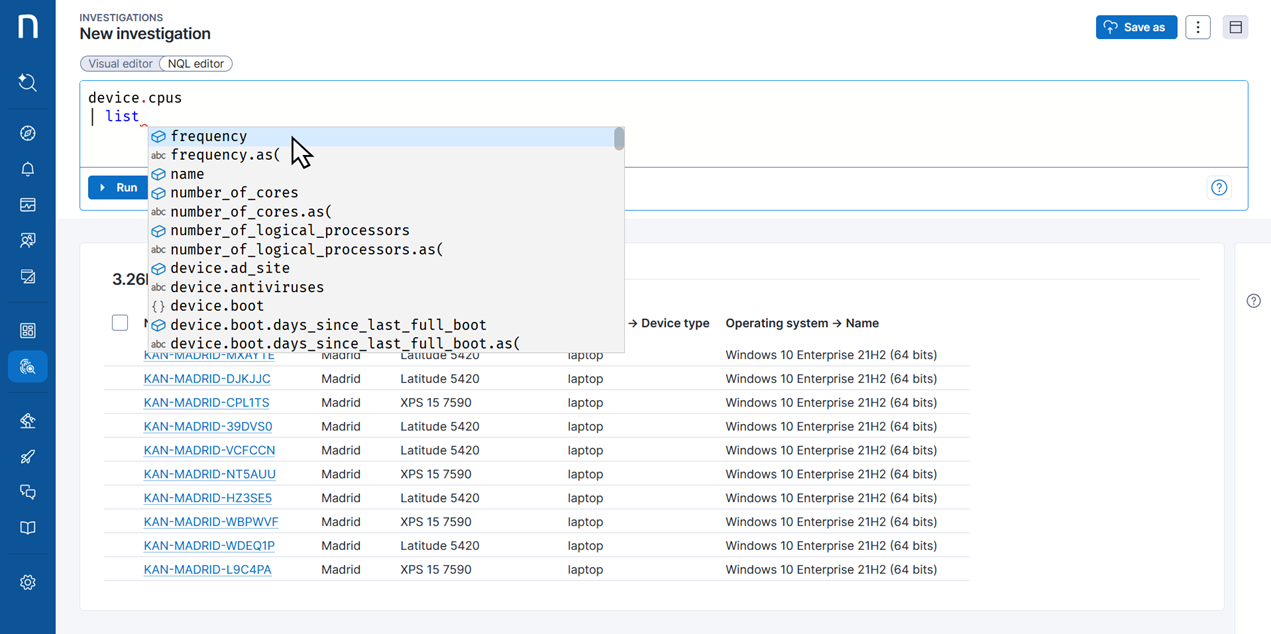Image resolution: width=1271 pixels, height=634 pixels.
Task: Open alerts bell icon in sidebar
Action: 27,169
